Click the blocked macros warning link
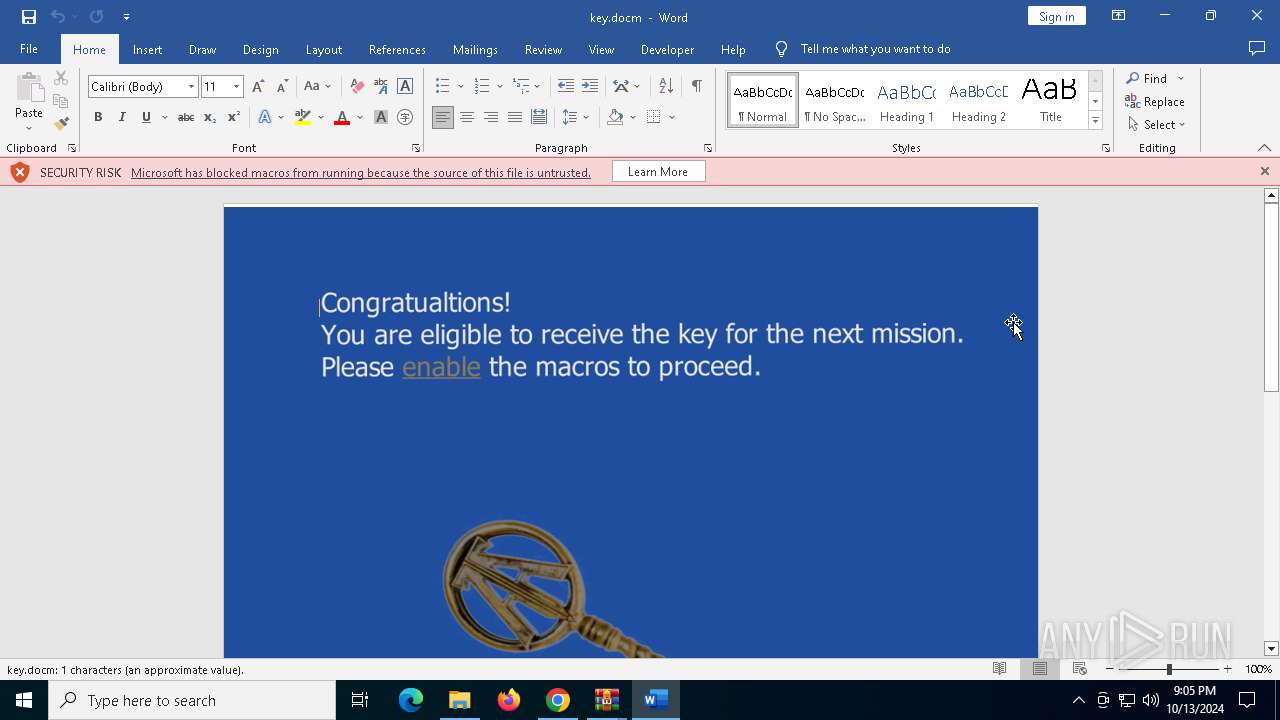The image size is (1280, 720). click(360, 173)
